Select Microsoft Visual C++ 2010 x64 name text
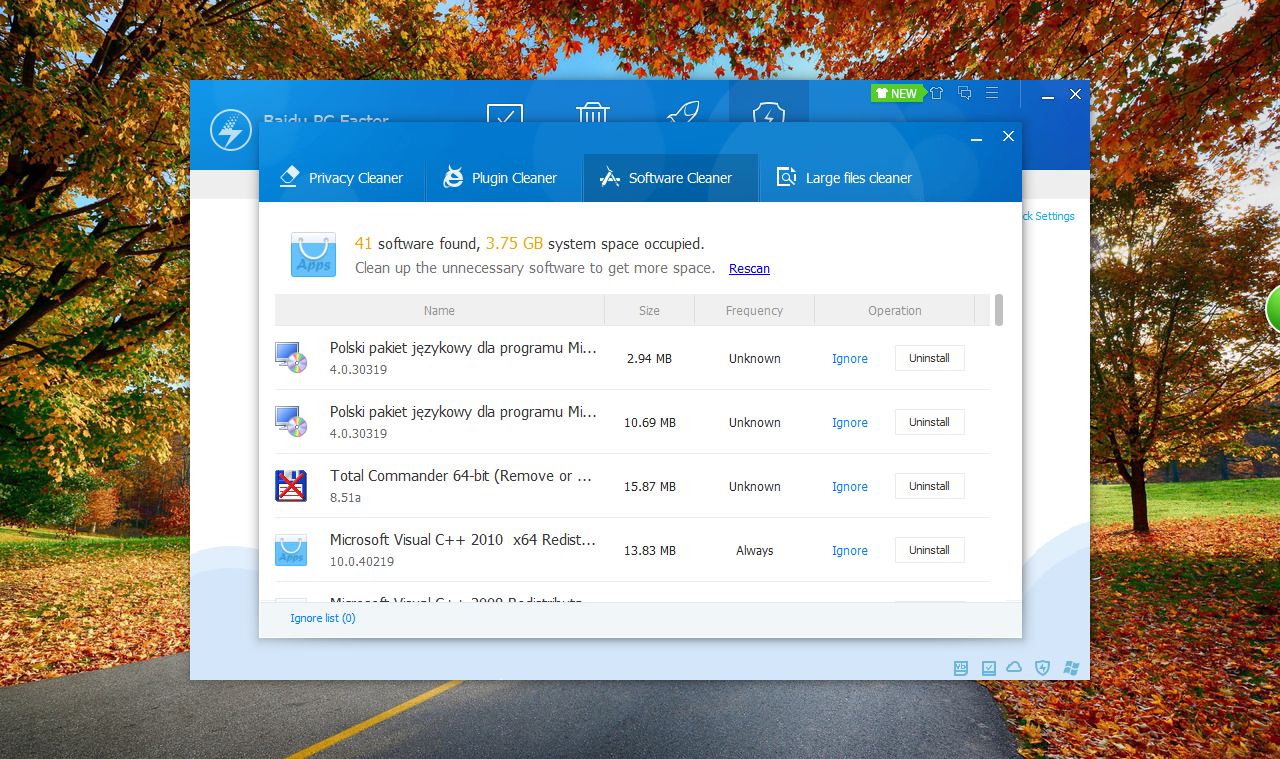1280x759 pixels. (463, 540)
